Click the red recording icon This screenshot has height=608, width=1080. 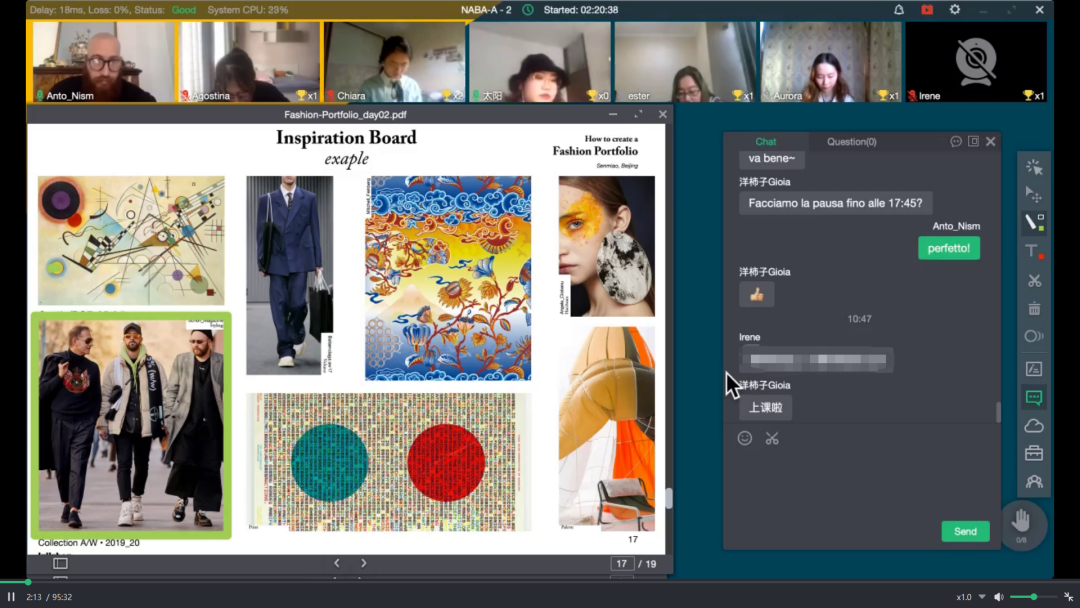click(x=927, y=10)
